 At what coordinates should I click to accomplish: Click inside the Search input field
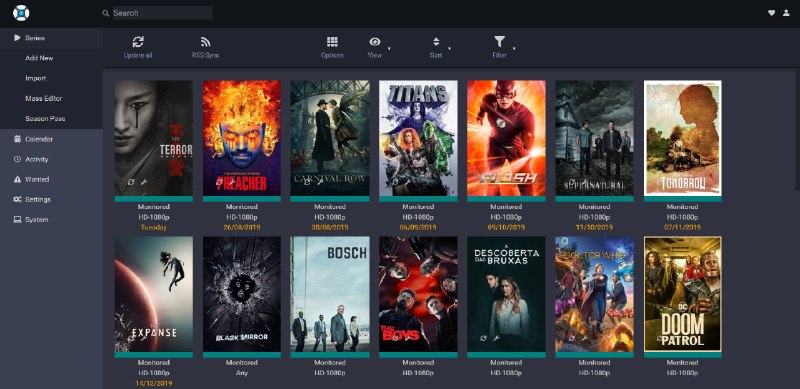(162, 13)
